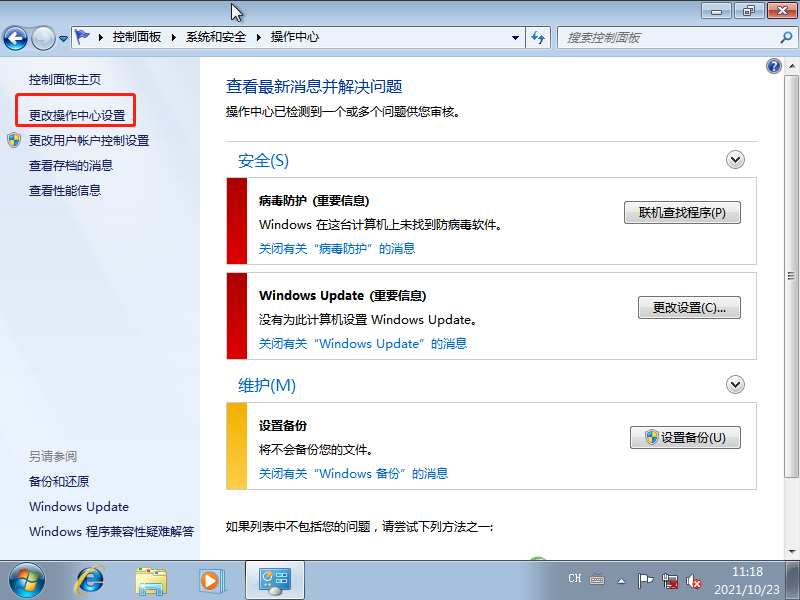Click 联机查找程序(P) button
Screen dimensions: 800x600
(x=682, y=212)
